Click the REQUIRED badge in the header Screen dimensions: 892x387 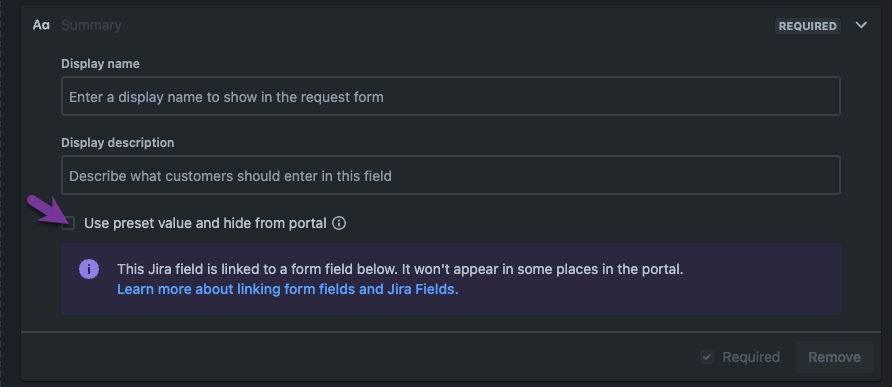click(x=808, y=26)
